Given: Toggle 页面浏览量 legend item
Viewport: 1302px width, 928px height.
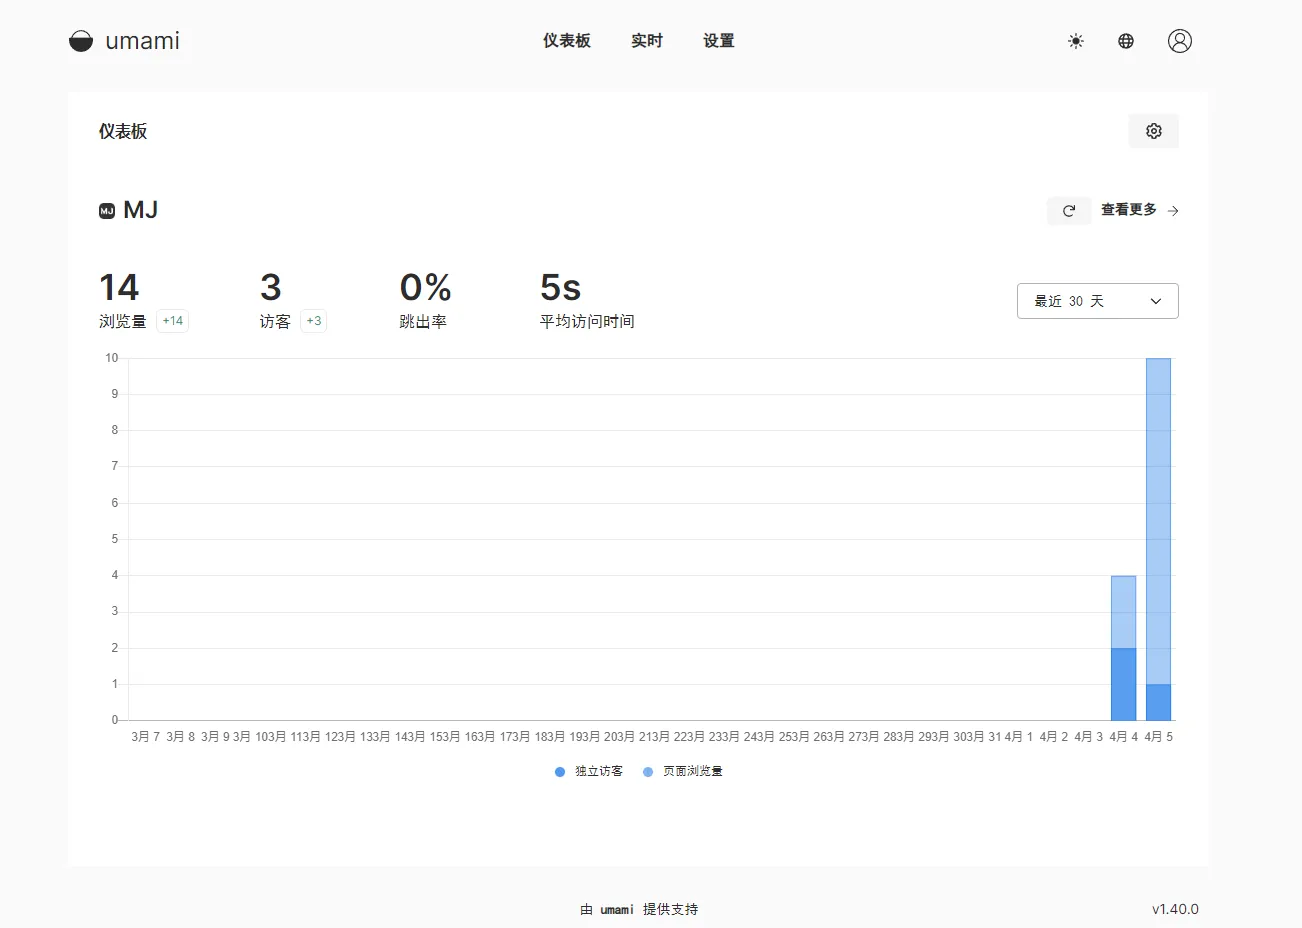Looking at the screenshot, I should pyautogui.click(x=683, y=771).
